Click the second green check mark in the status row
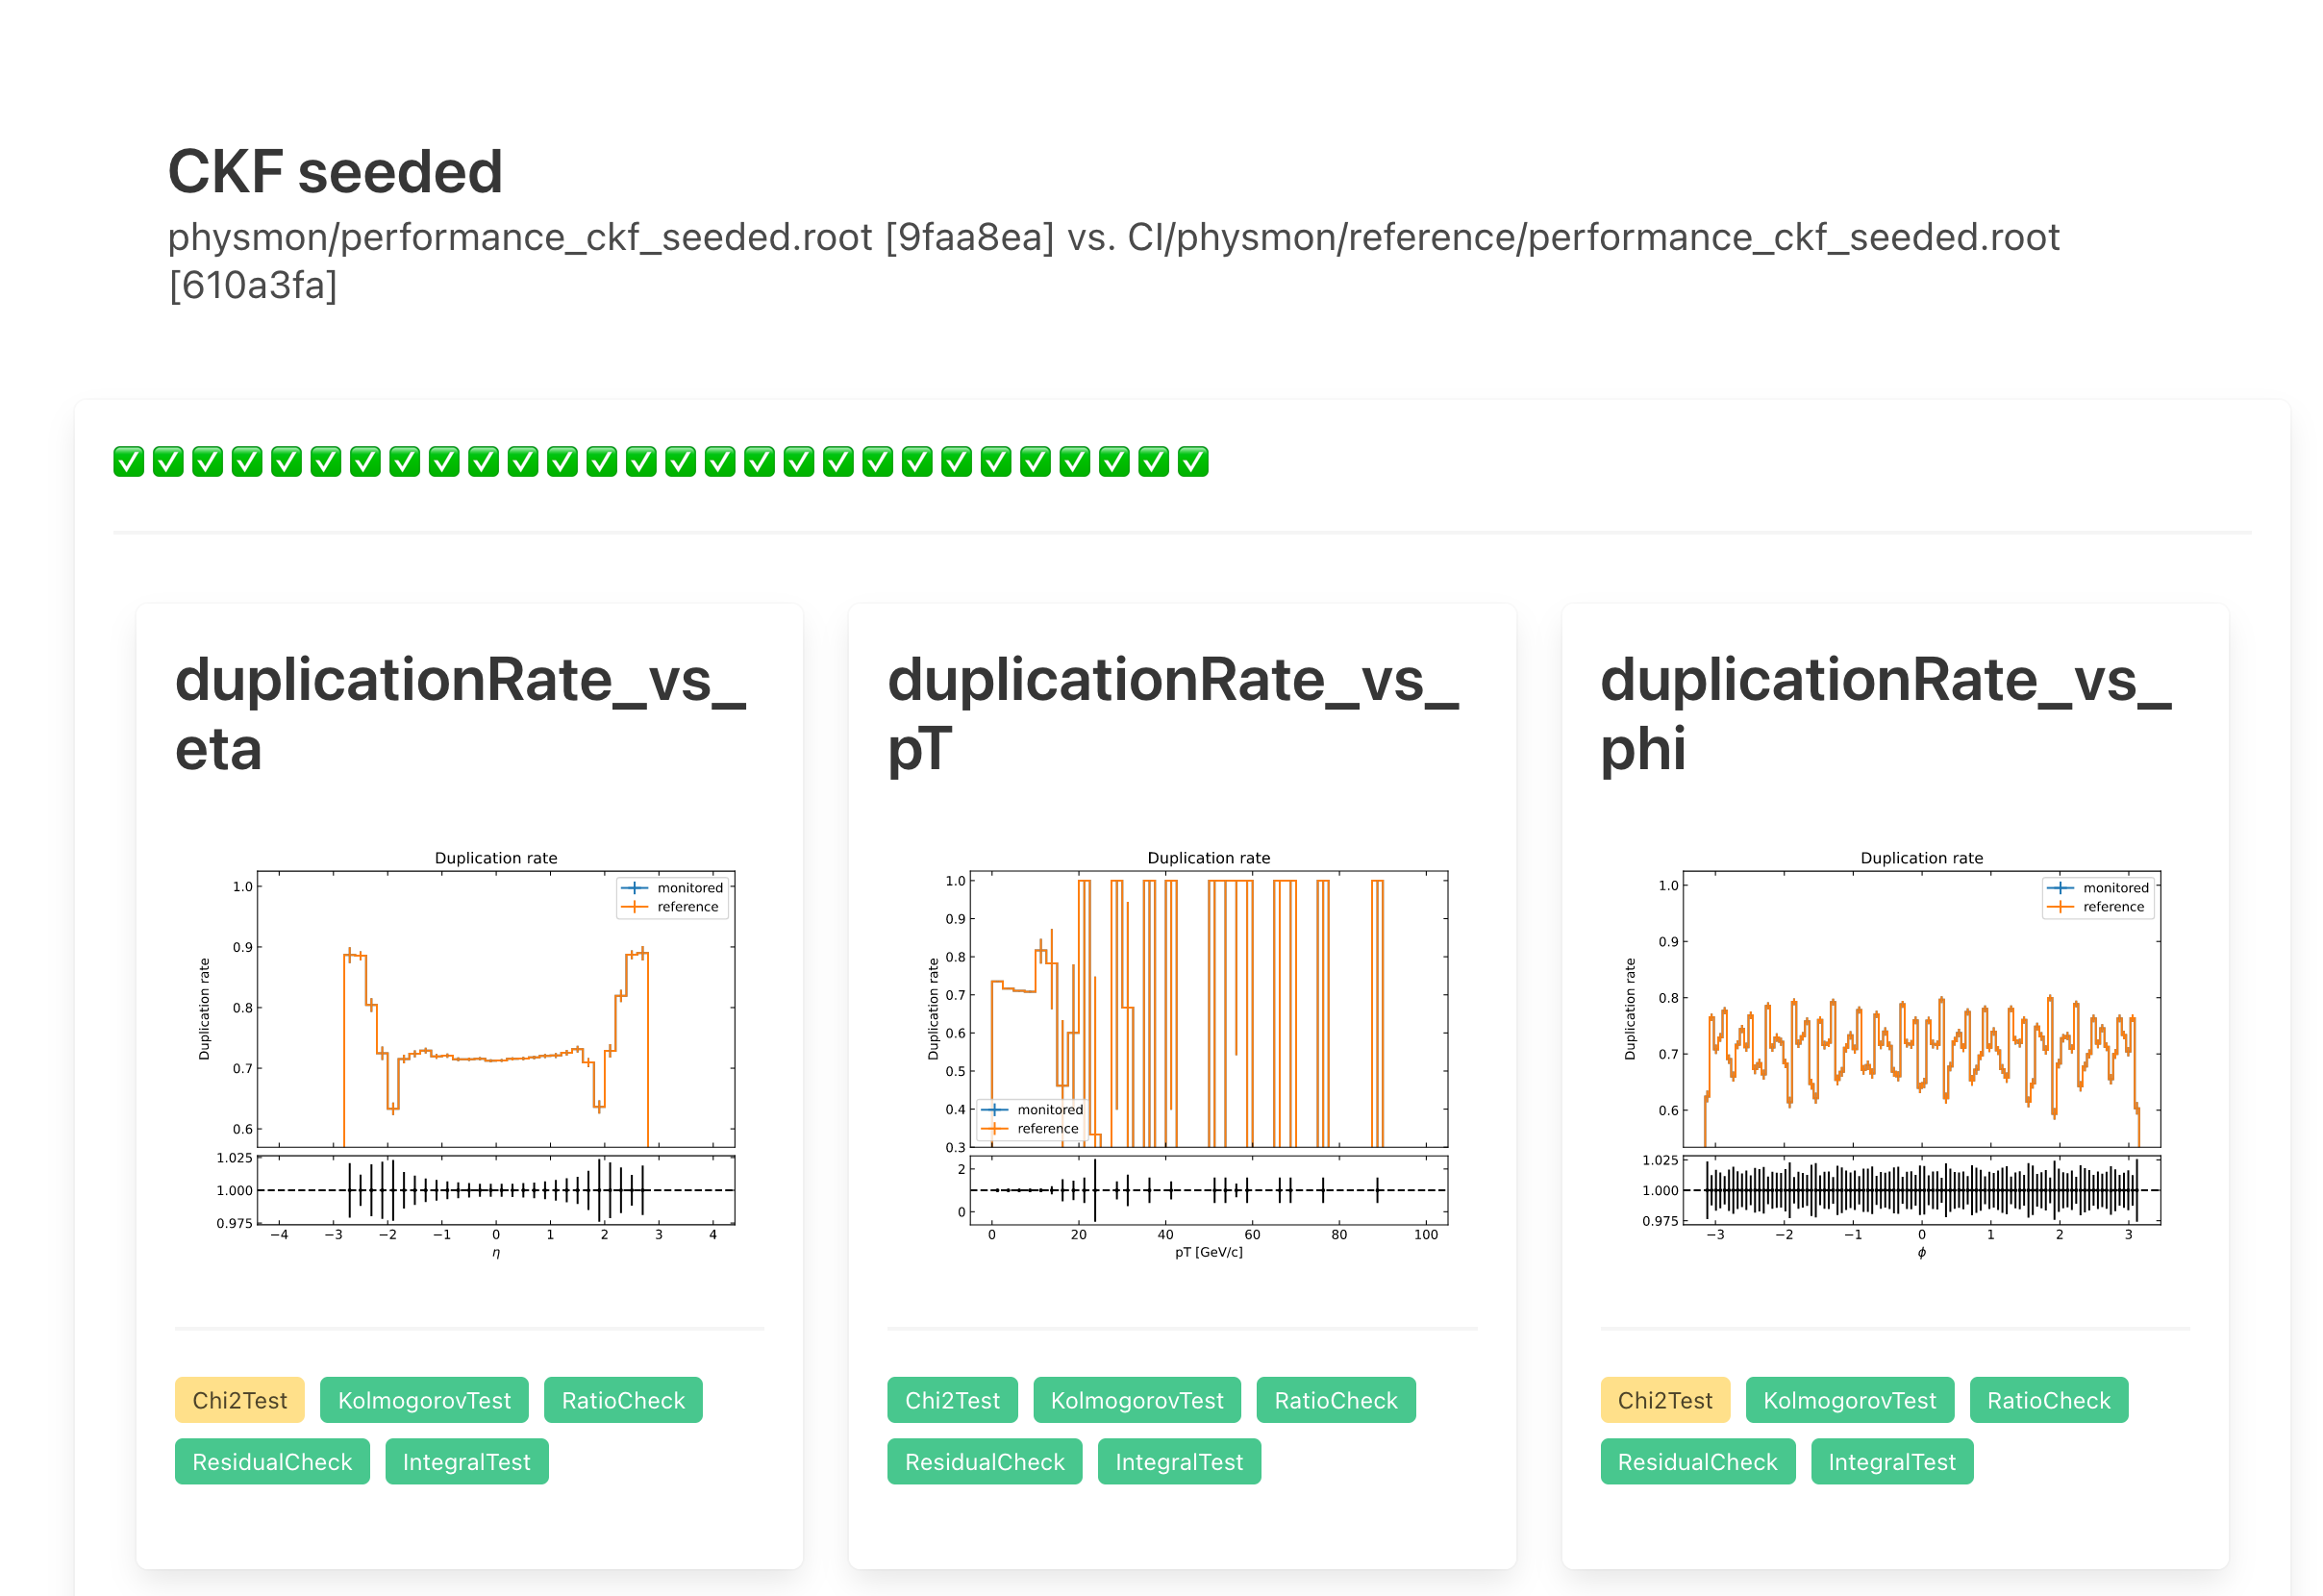Viewport: 2323px width, 1596px height. pyautogui.click(x=168, y=462)
